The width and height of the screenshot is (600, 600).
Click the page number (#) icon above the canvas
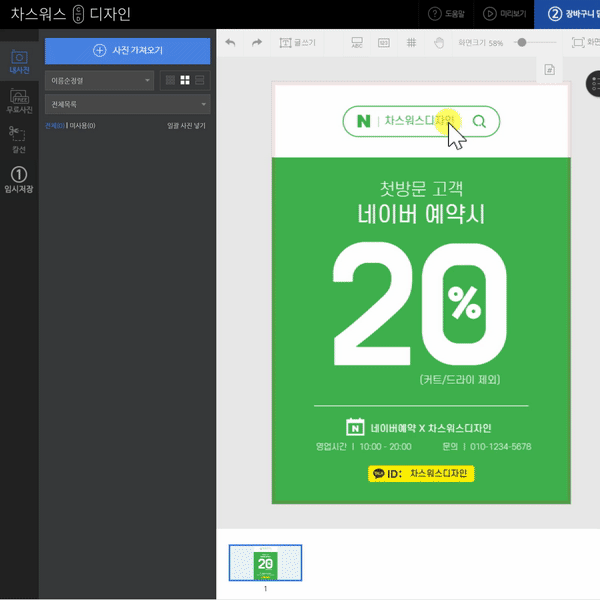(549, 70)
